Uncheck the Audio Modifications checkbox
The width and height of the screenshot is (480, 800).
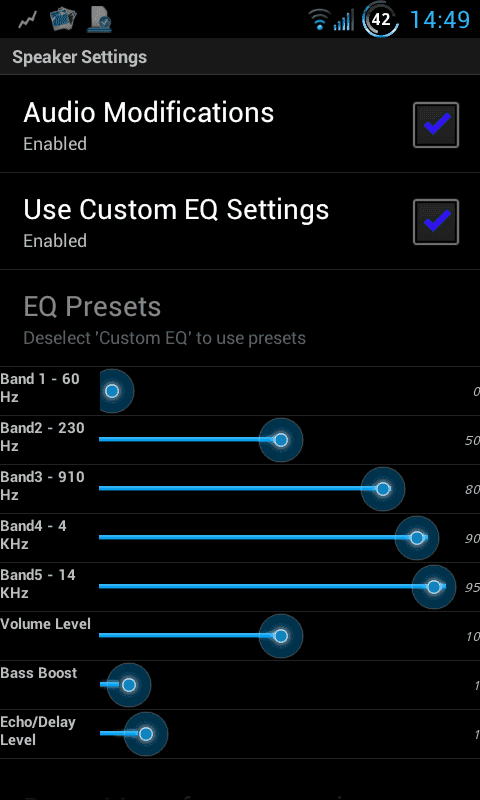436,125
